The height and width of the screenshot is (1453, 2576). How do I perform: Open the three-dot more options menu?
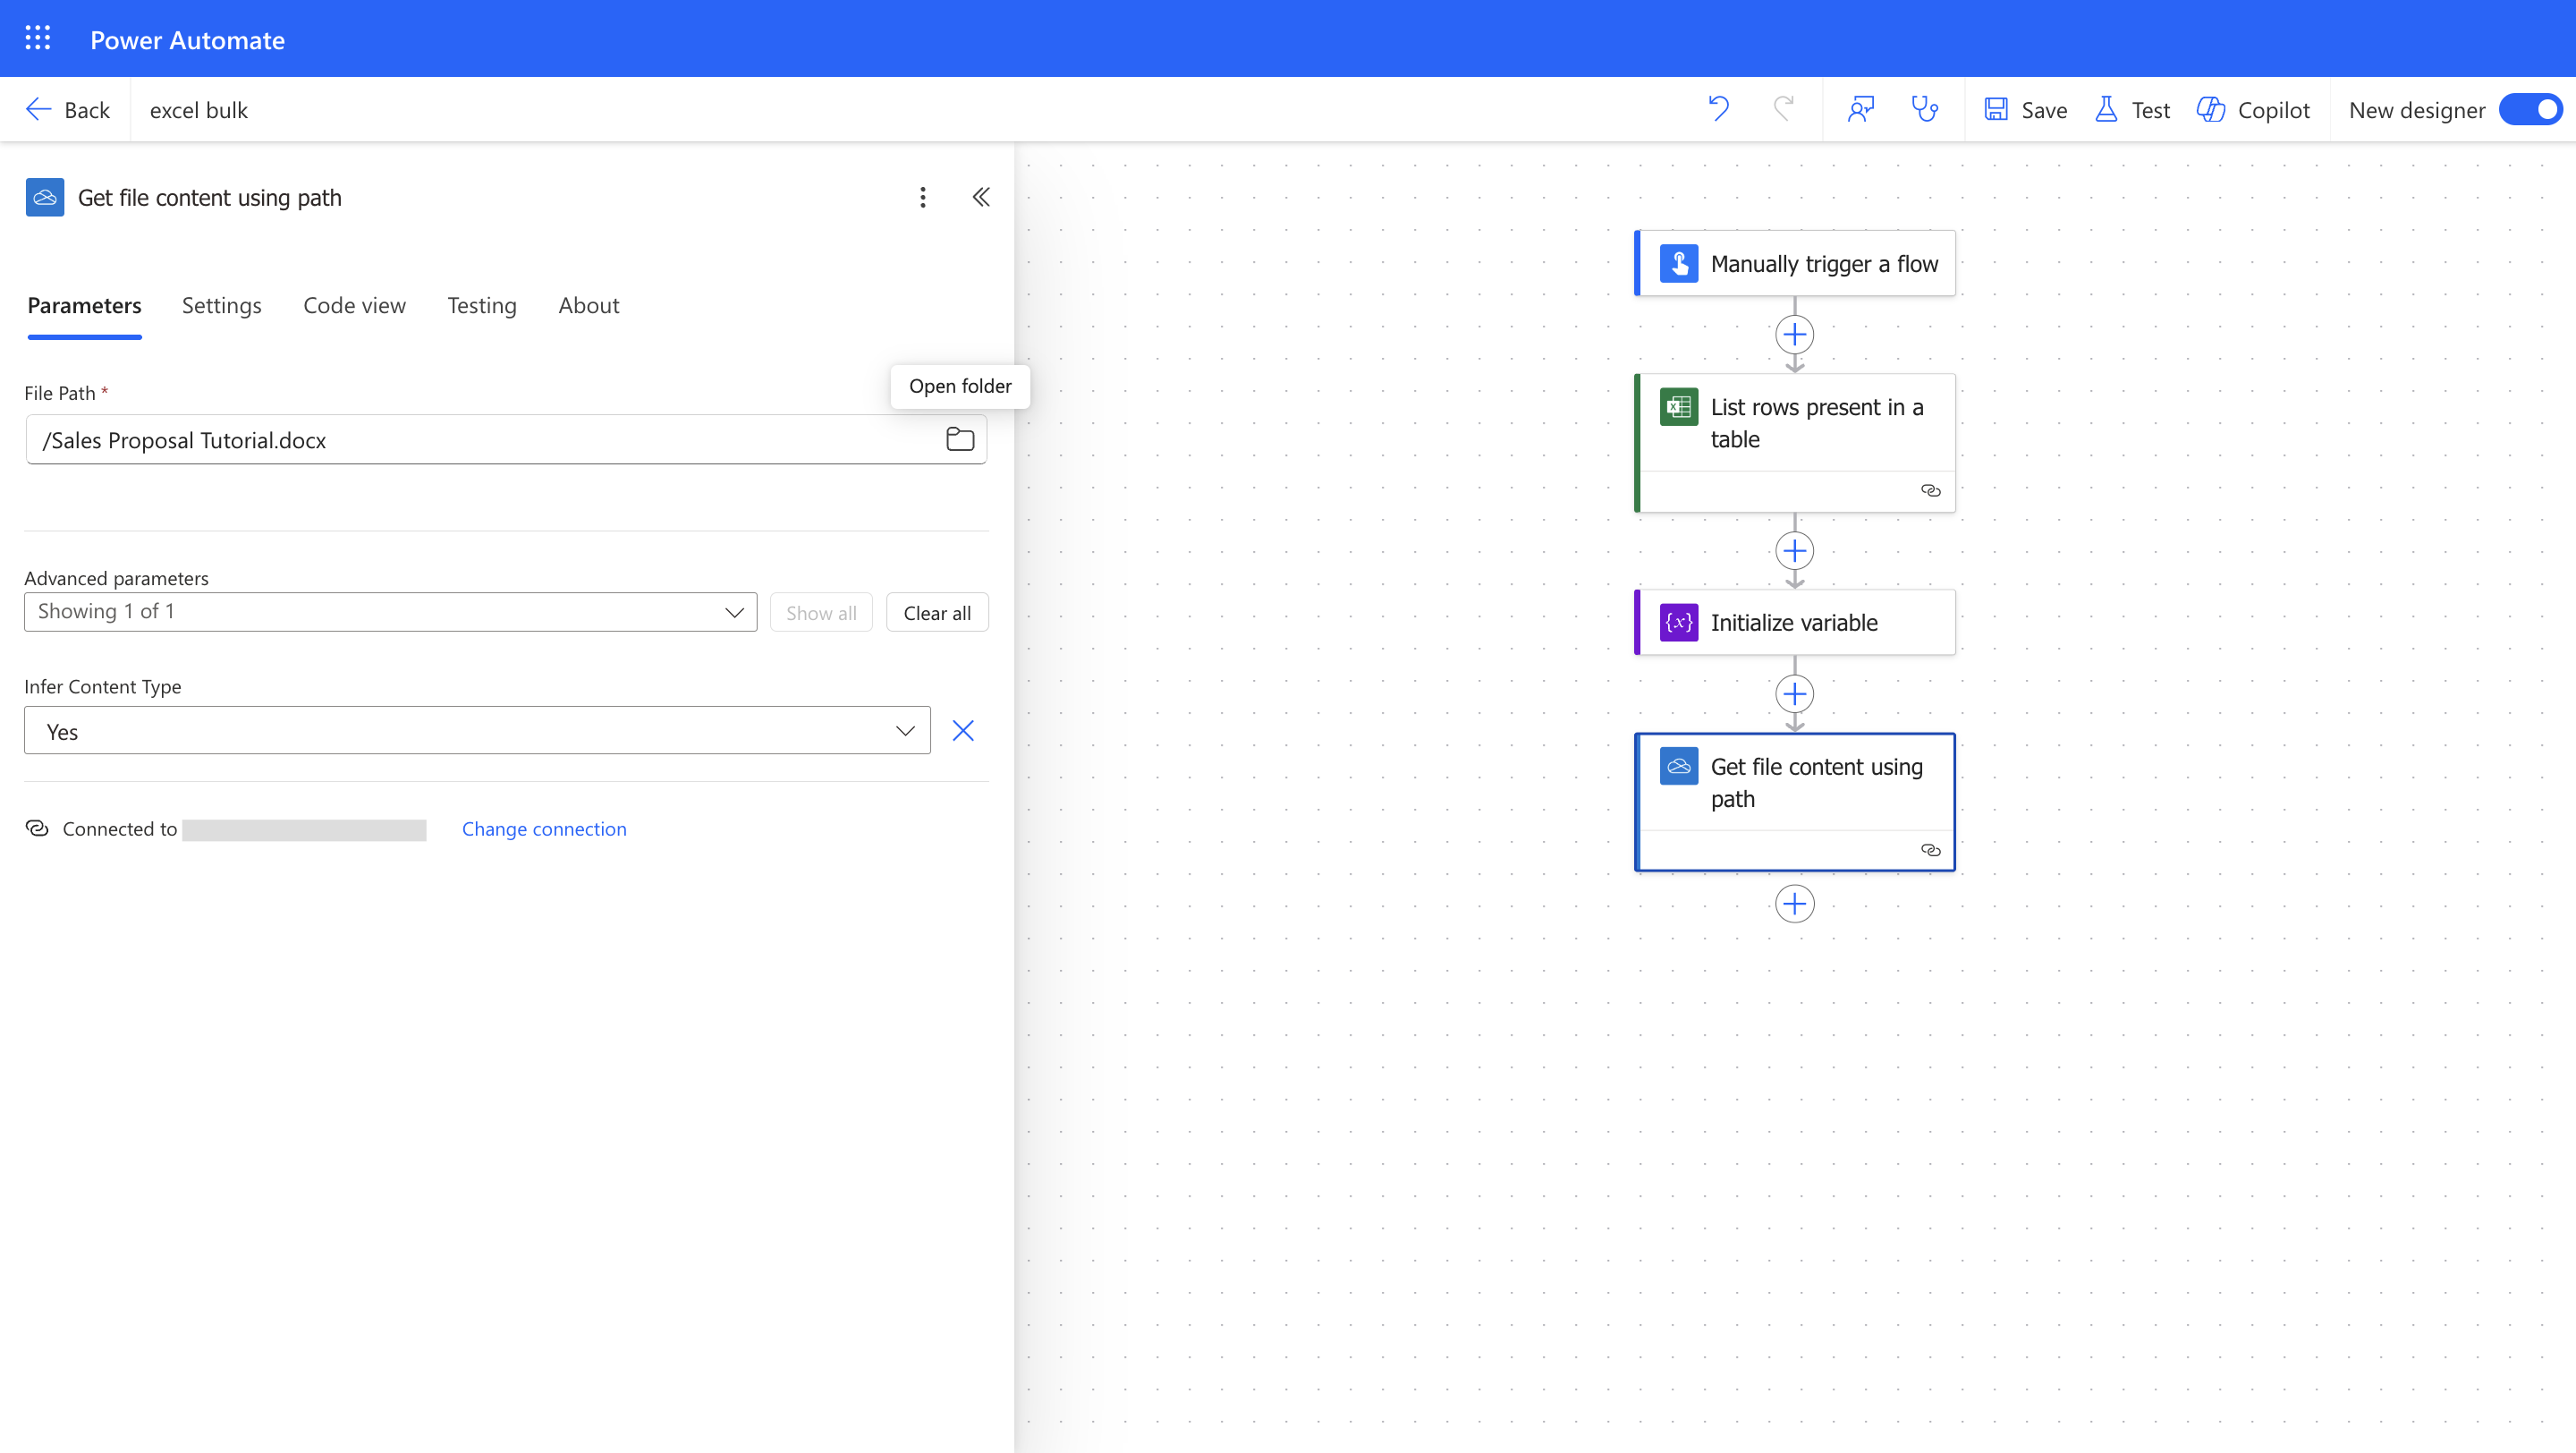pos(922,197)
